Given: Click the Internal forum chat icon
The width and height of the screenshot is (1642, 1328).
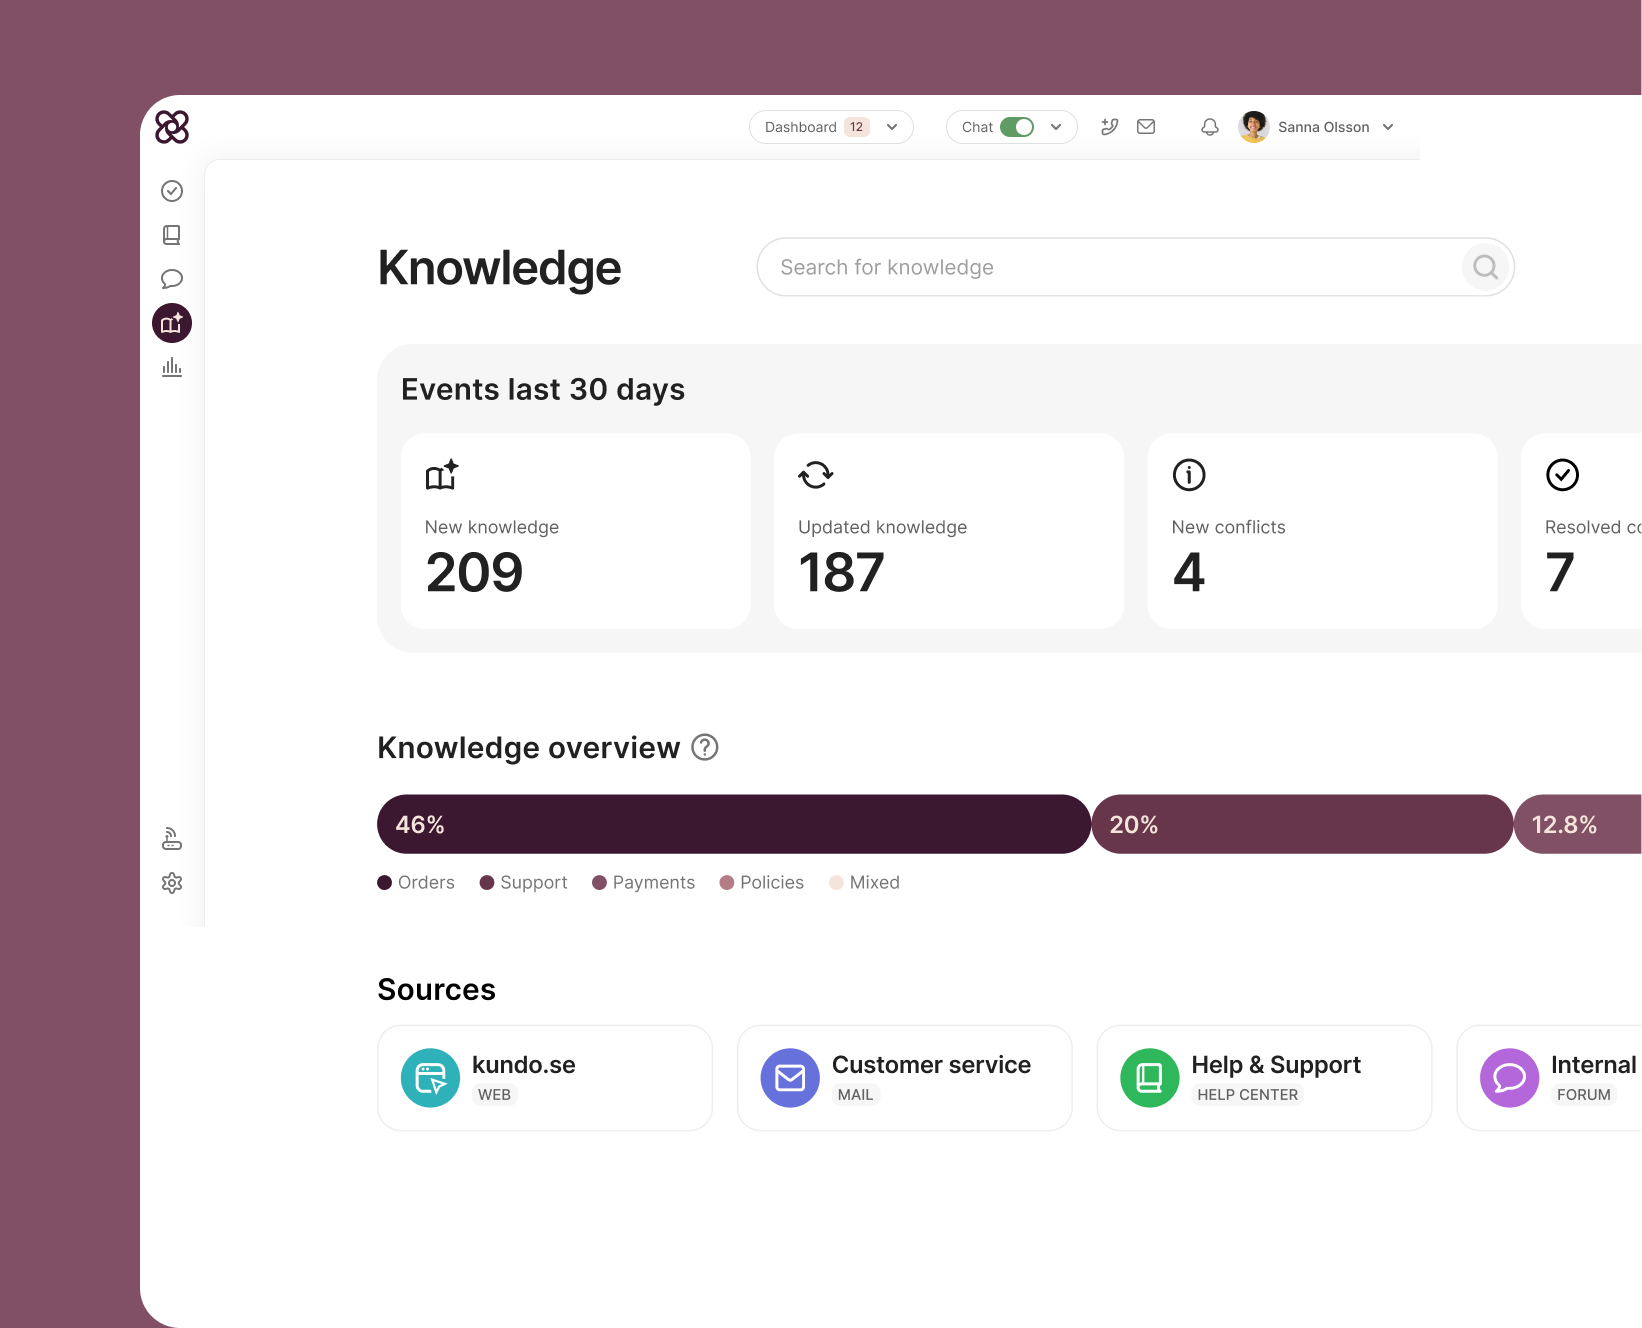Looking at the screenshot, I should point(1509,1078).
